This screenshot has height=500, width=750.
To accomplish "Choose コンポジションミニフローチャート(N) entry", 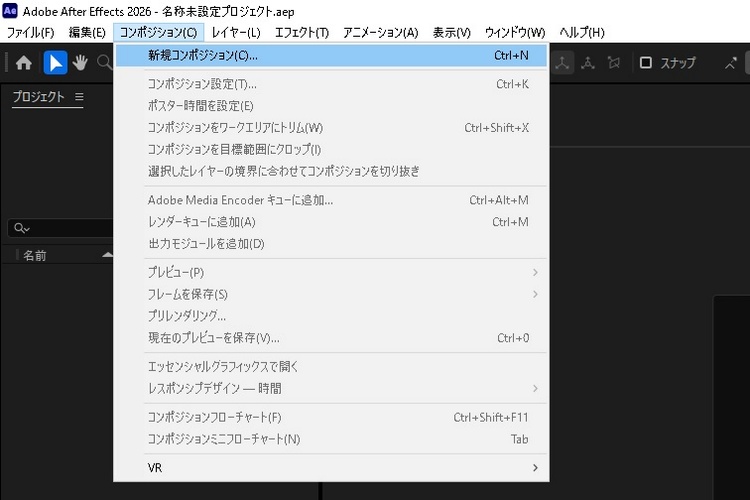I will (331, 439).
